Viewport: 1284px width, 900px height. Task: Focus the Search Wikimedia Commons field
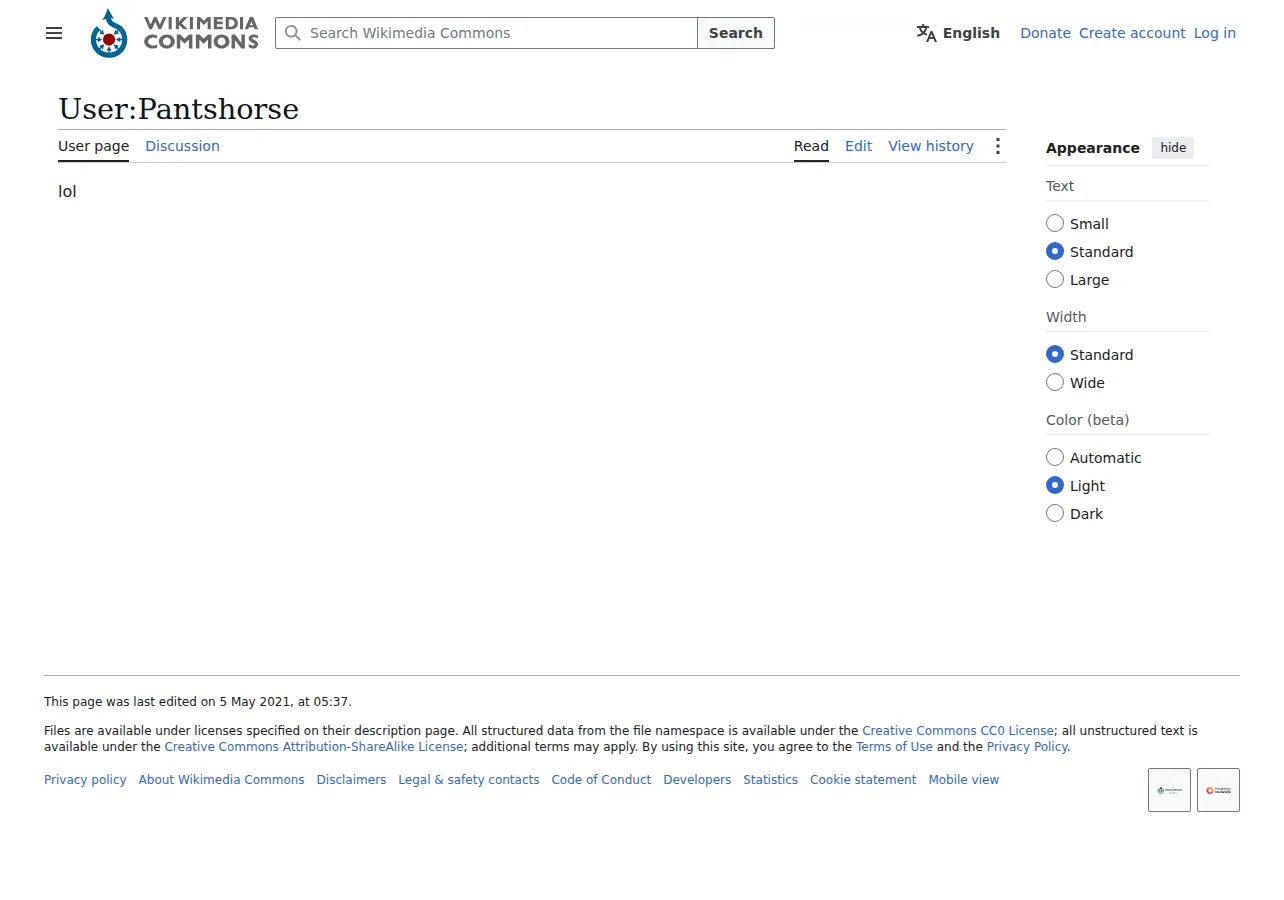(x=486, y=33)
